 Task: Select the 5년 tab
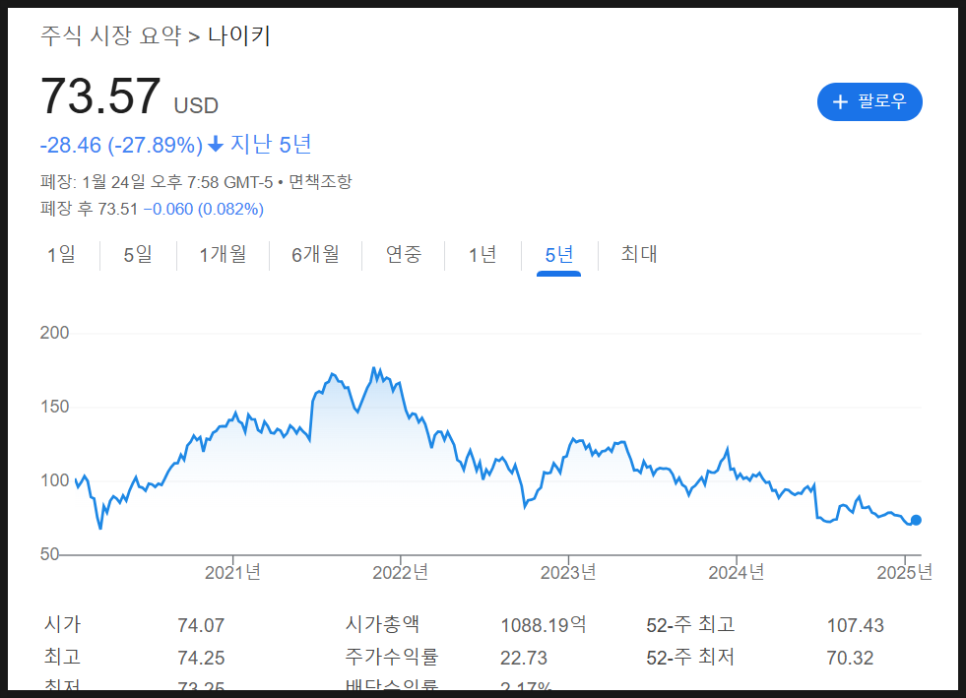pos(559,254)
